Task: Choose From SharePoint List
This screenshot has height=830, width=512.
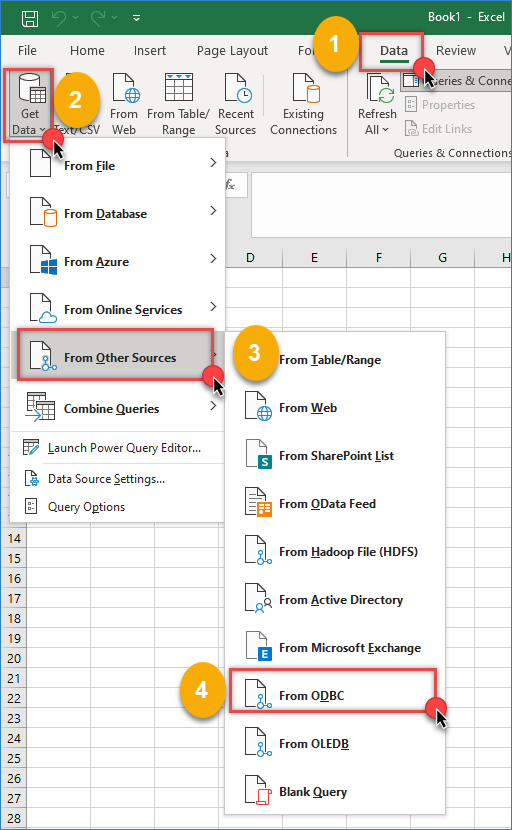Action: point(335,456)
